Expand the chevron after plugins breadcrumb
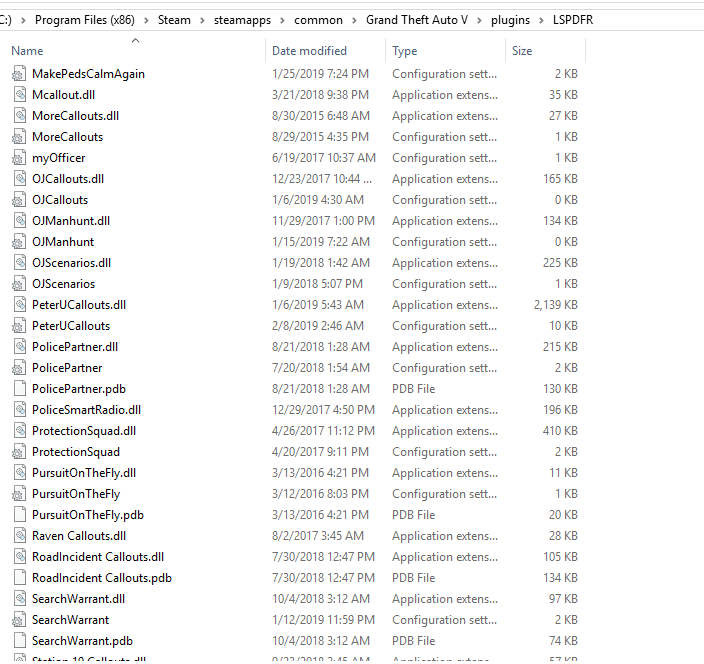Viewport: 704px width, 664px height. click(x=541, y=21)
